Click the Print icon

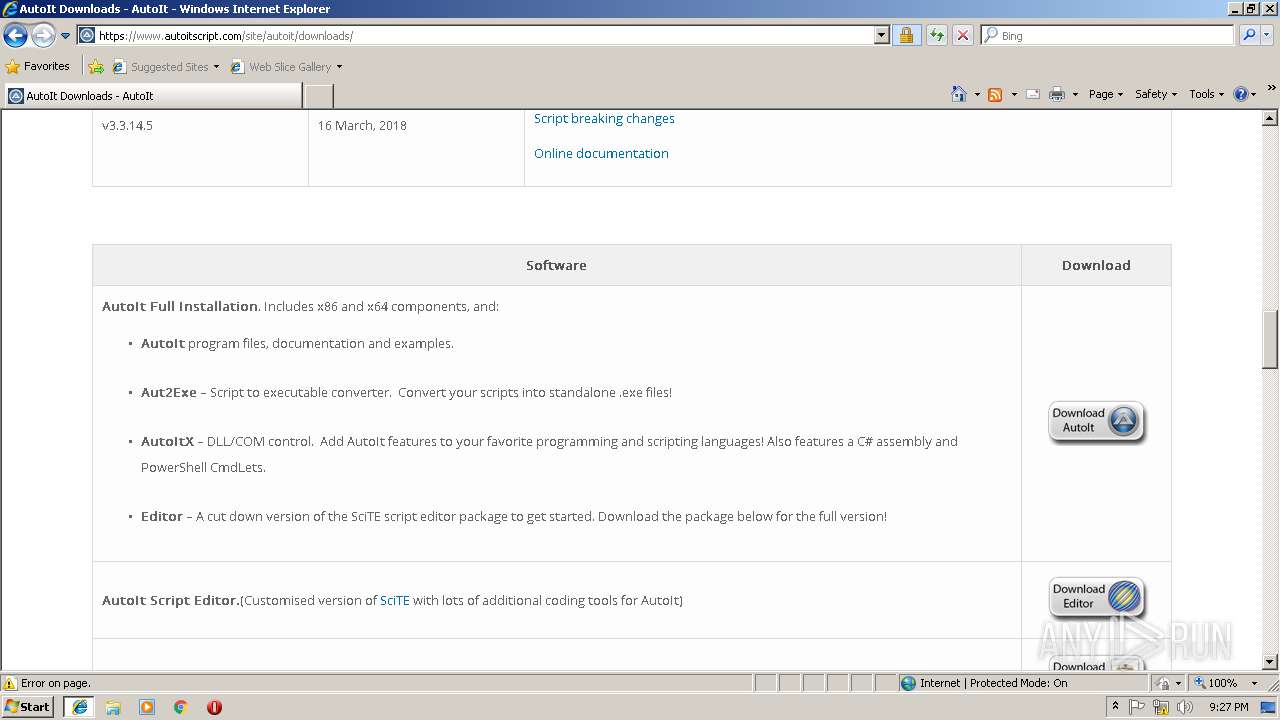pyautogui.click(x=1057, y=94)
